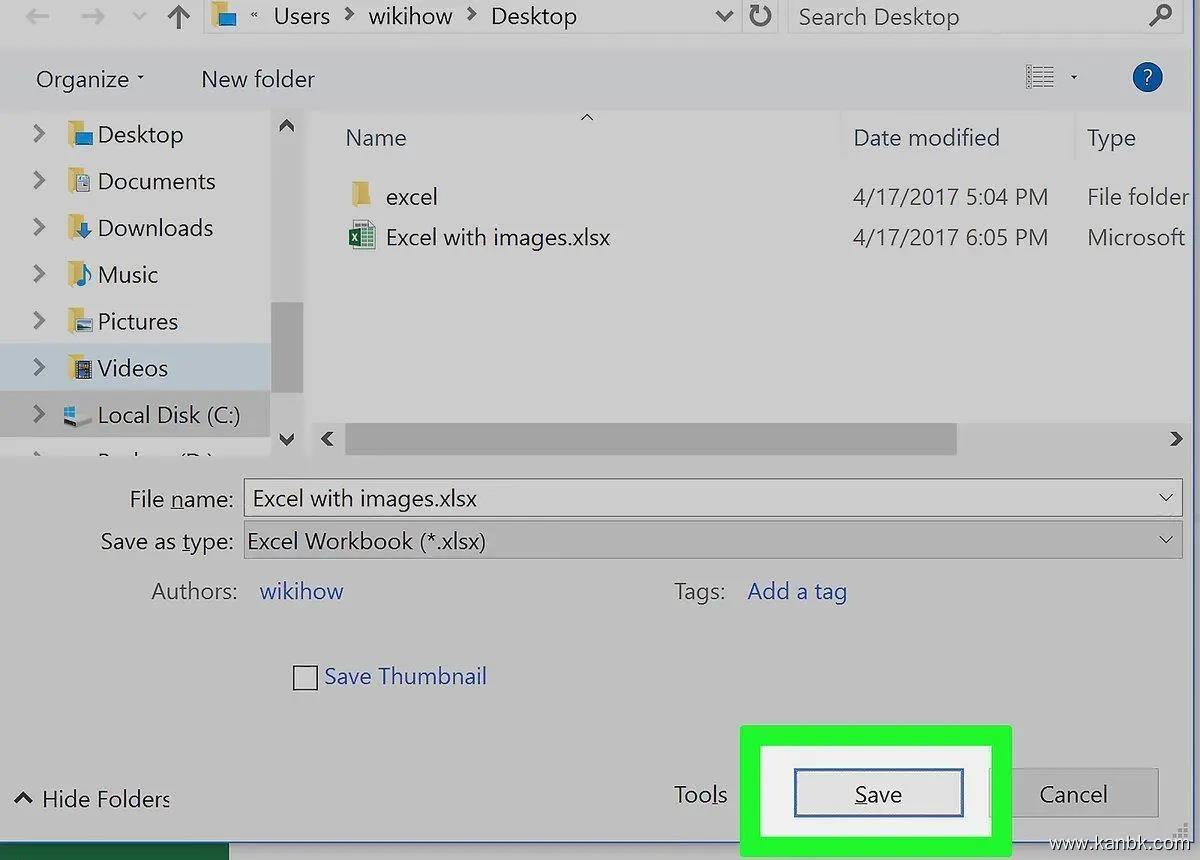Click the Save button
The width and height of the screenshot is (1200, 860).
[878, 794]
